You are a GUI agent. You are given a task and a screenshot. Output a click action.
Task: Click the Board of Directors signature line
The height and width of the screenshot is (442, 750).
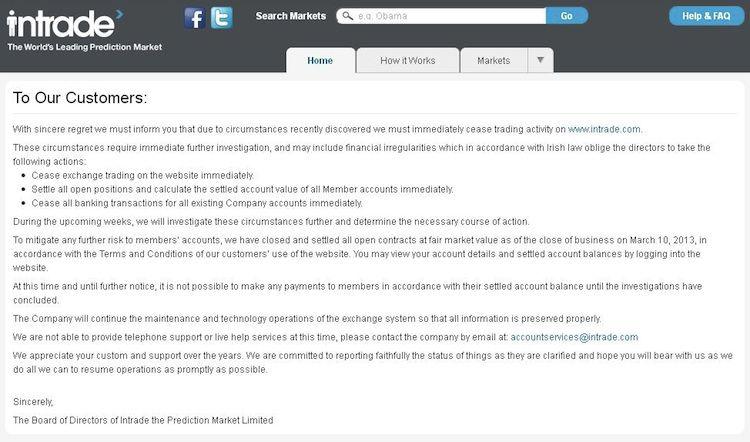143,420
